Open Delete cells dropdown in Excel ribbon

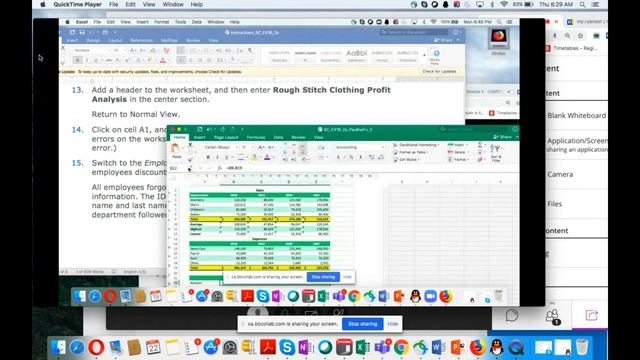click(x=458, y=152)
